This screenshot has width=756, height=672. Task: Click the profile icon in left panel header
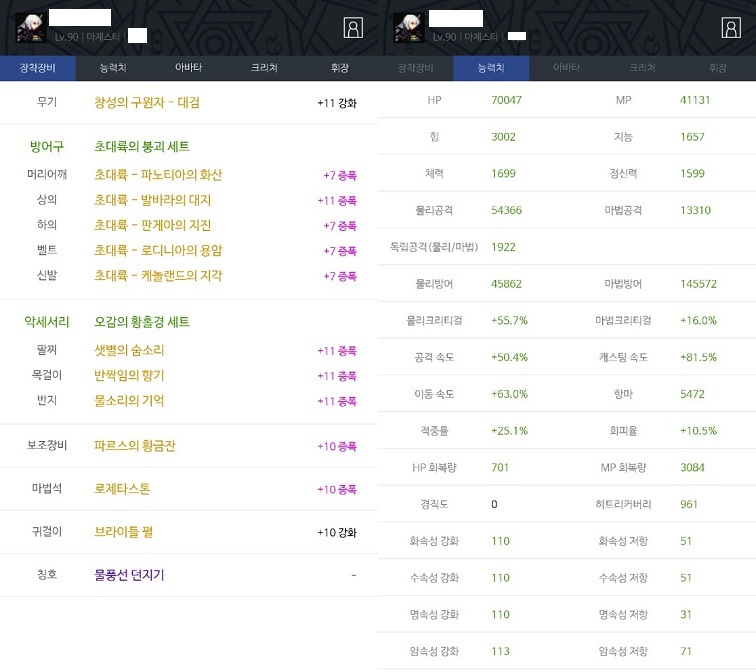353,28
